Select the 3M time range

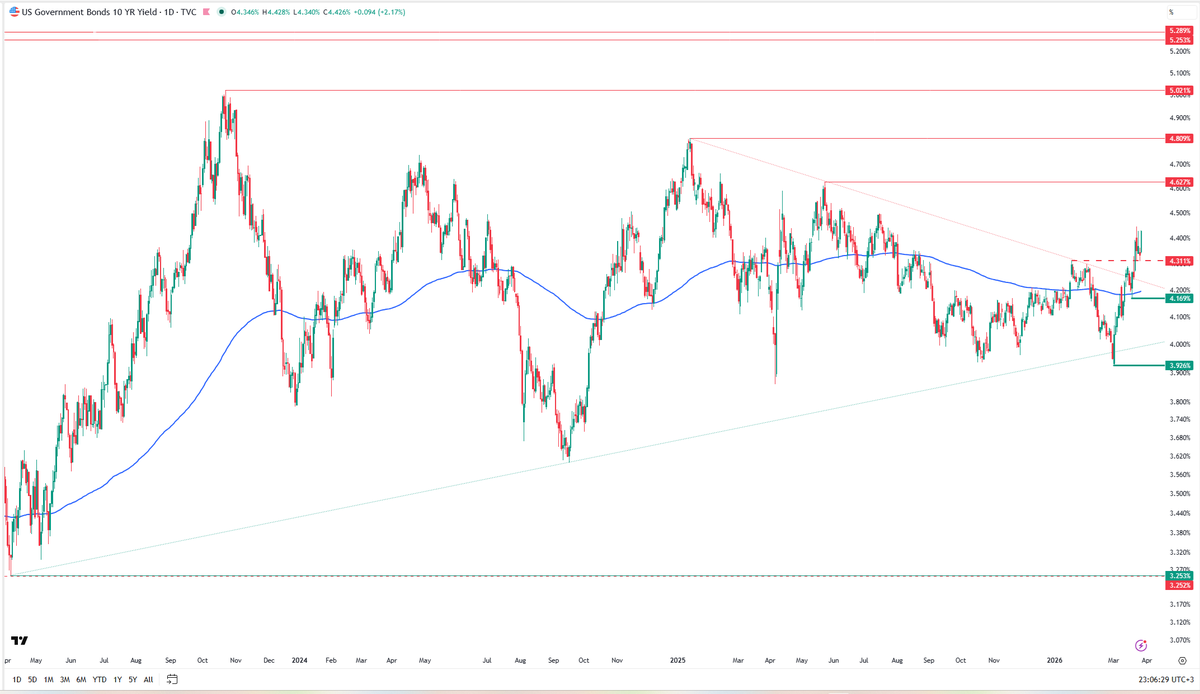[x=64, y=679]
